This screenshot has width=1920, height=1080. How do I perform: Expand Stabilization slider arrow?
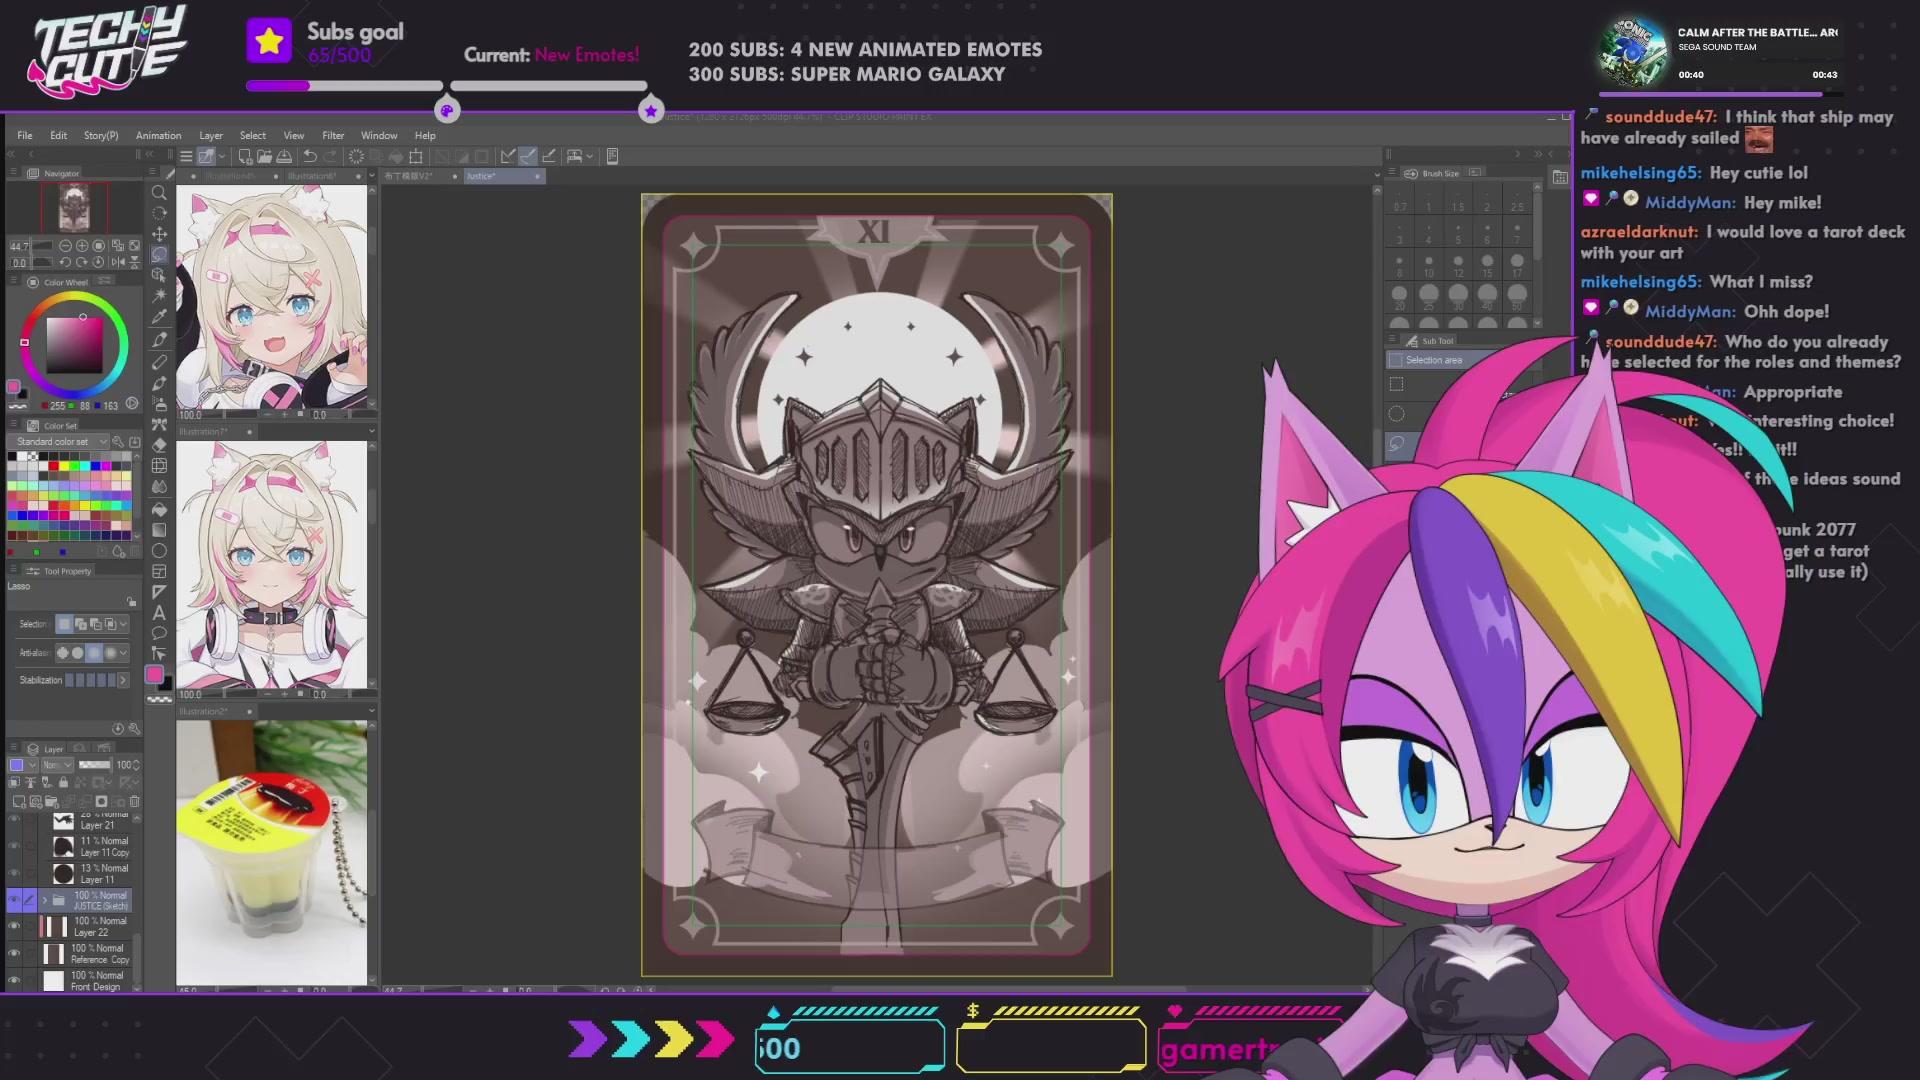pos(123,680)
